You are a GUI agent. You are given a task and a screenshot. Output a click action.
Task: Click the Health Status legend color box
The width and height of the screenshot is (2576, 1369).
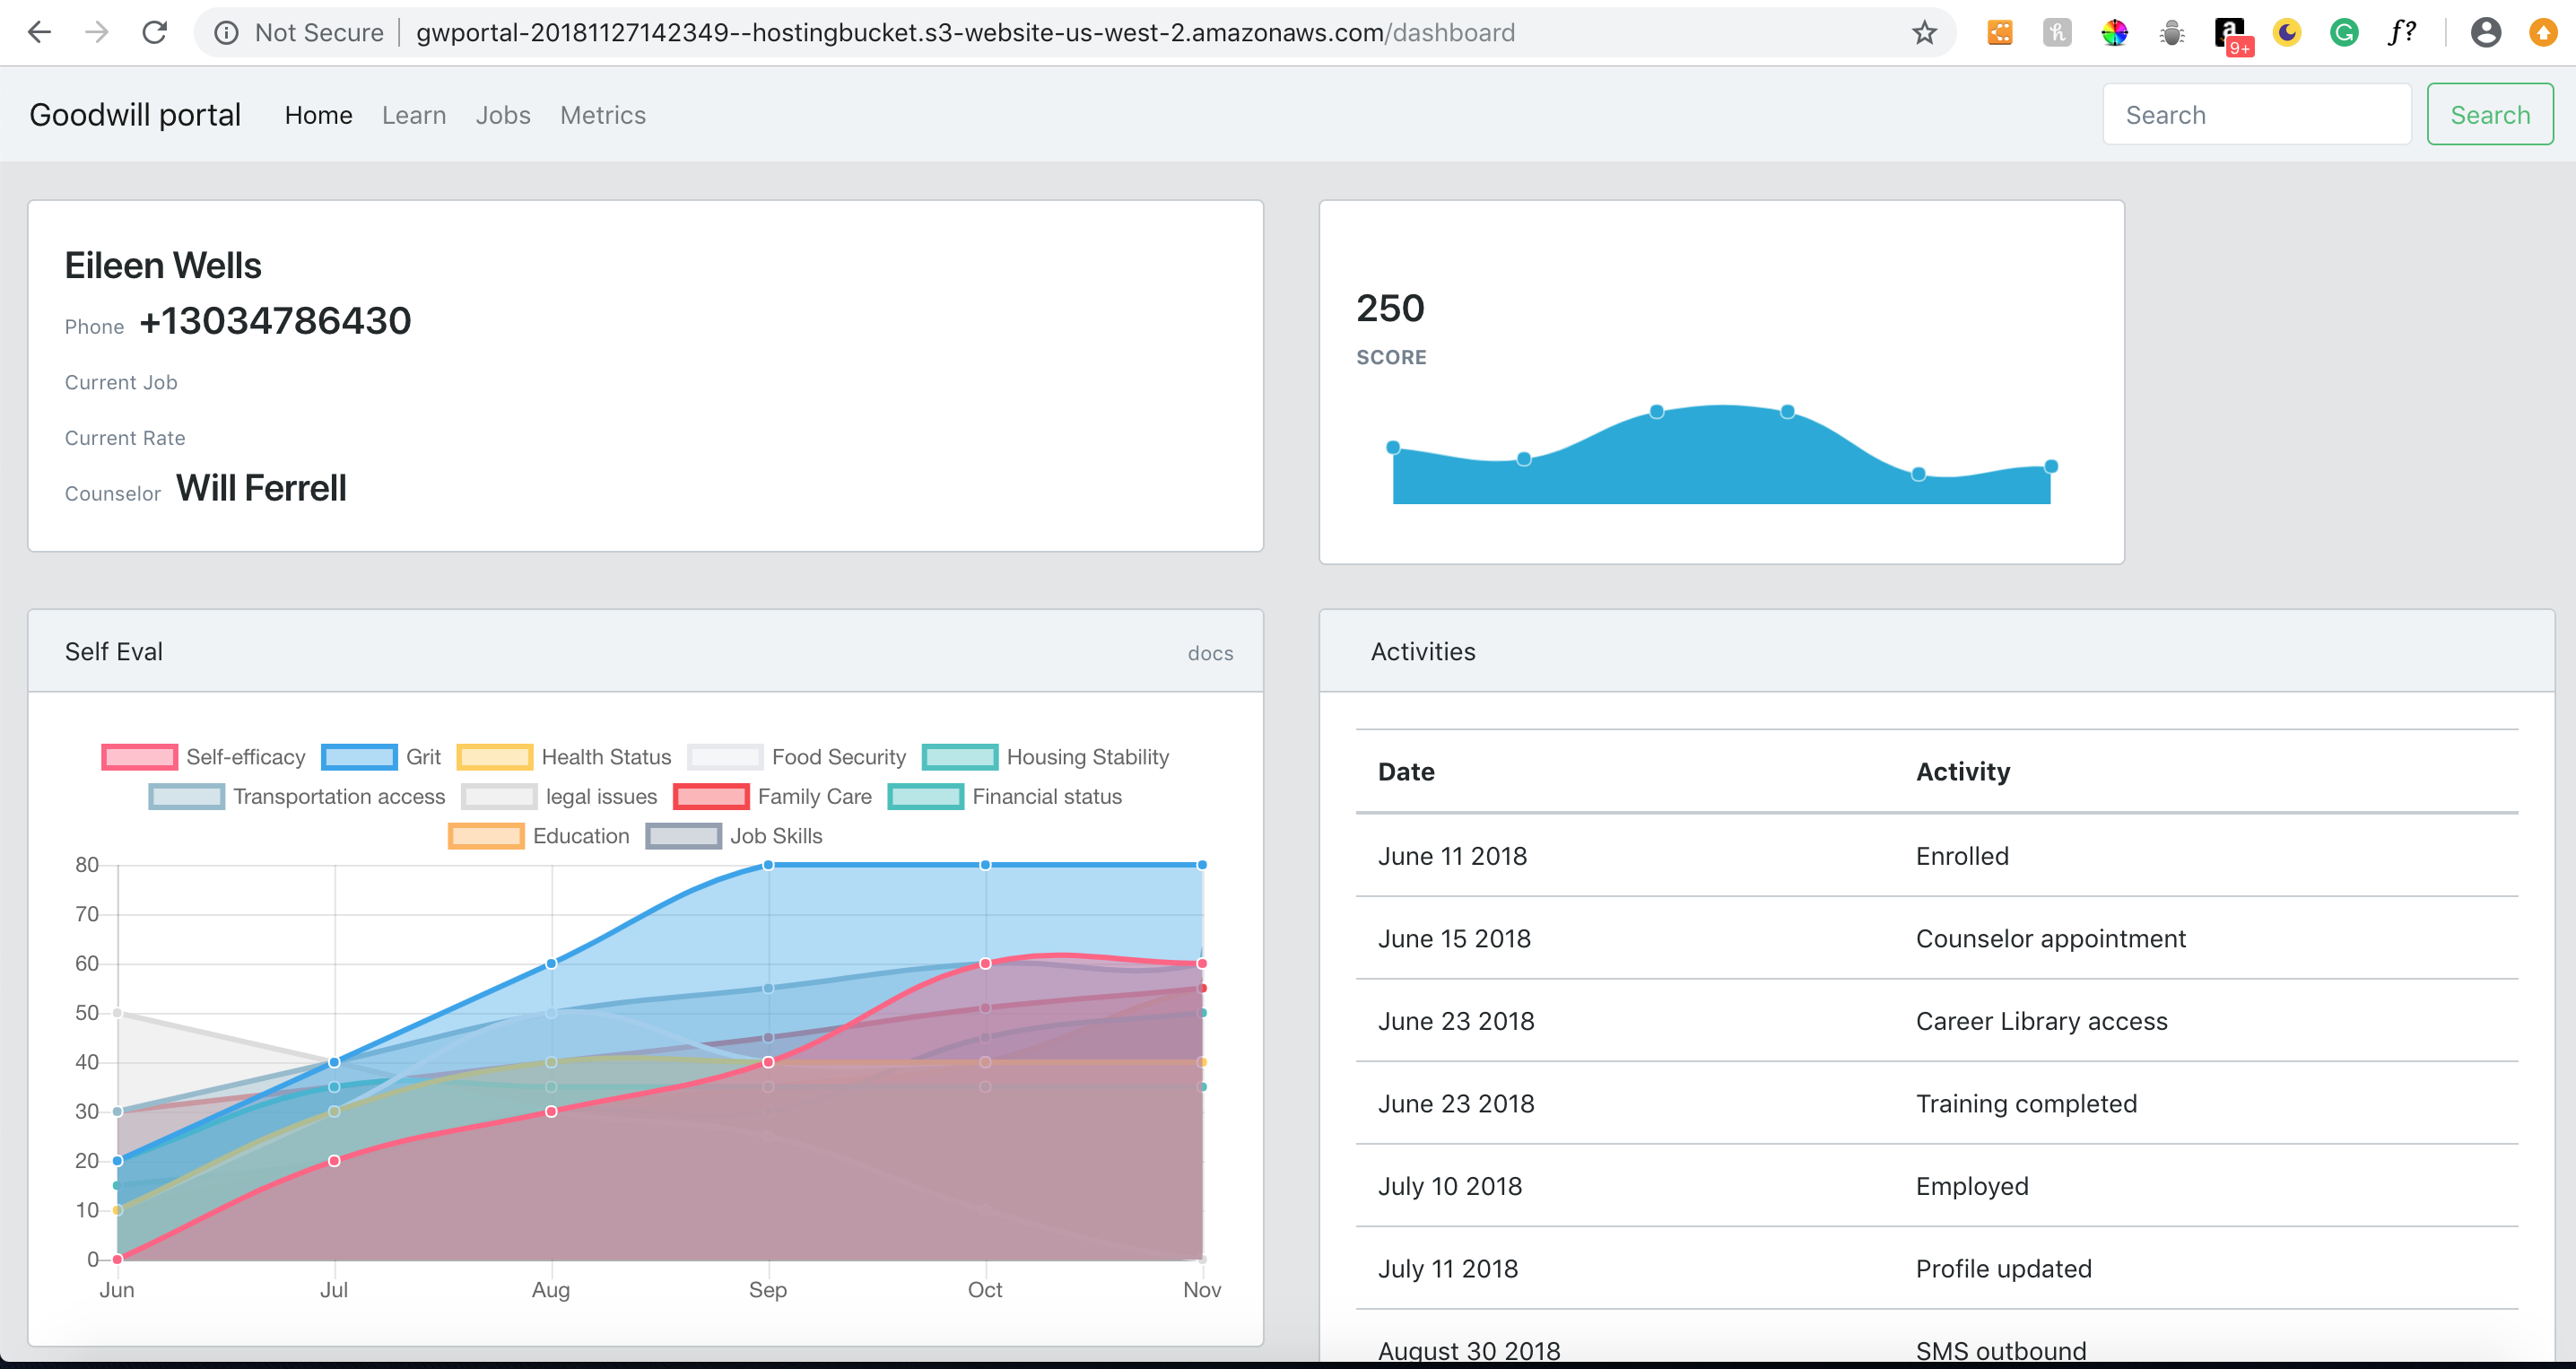tap(494, 757)
